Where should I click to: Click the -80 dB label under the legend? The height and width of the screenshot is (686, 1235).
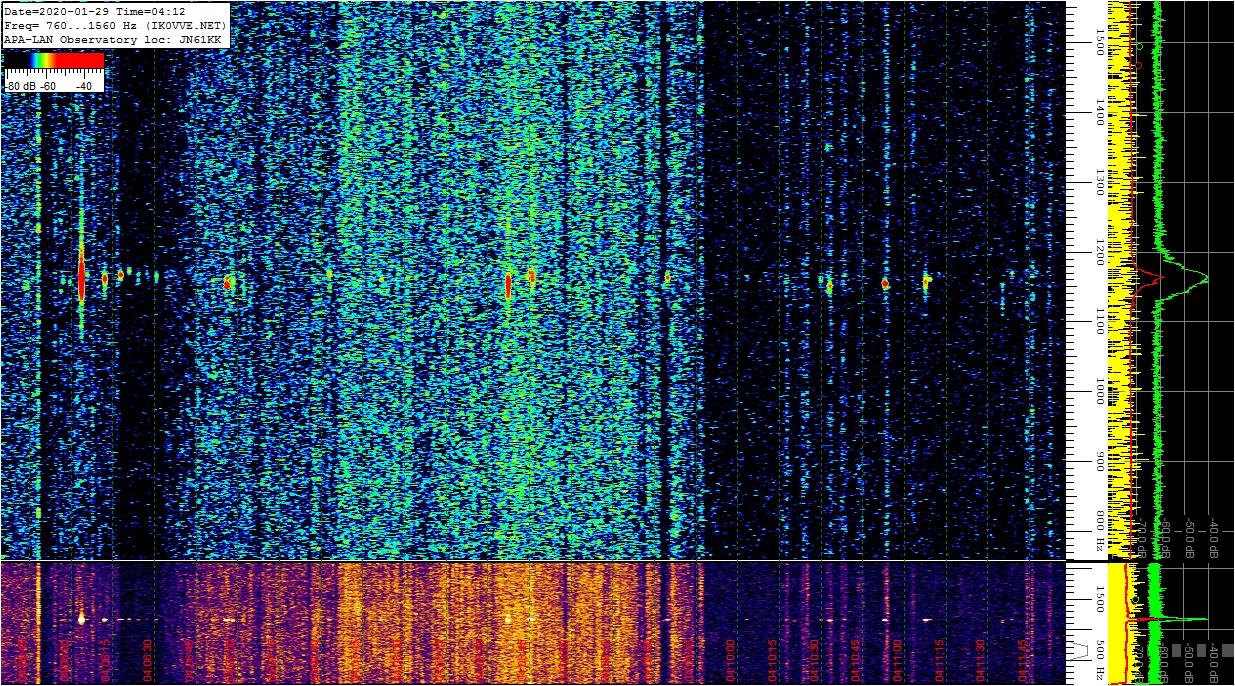pos(21,86)
